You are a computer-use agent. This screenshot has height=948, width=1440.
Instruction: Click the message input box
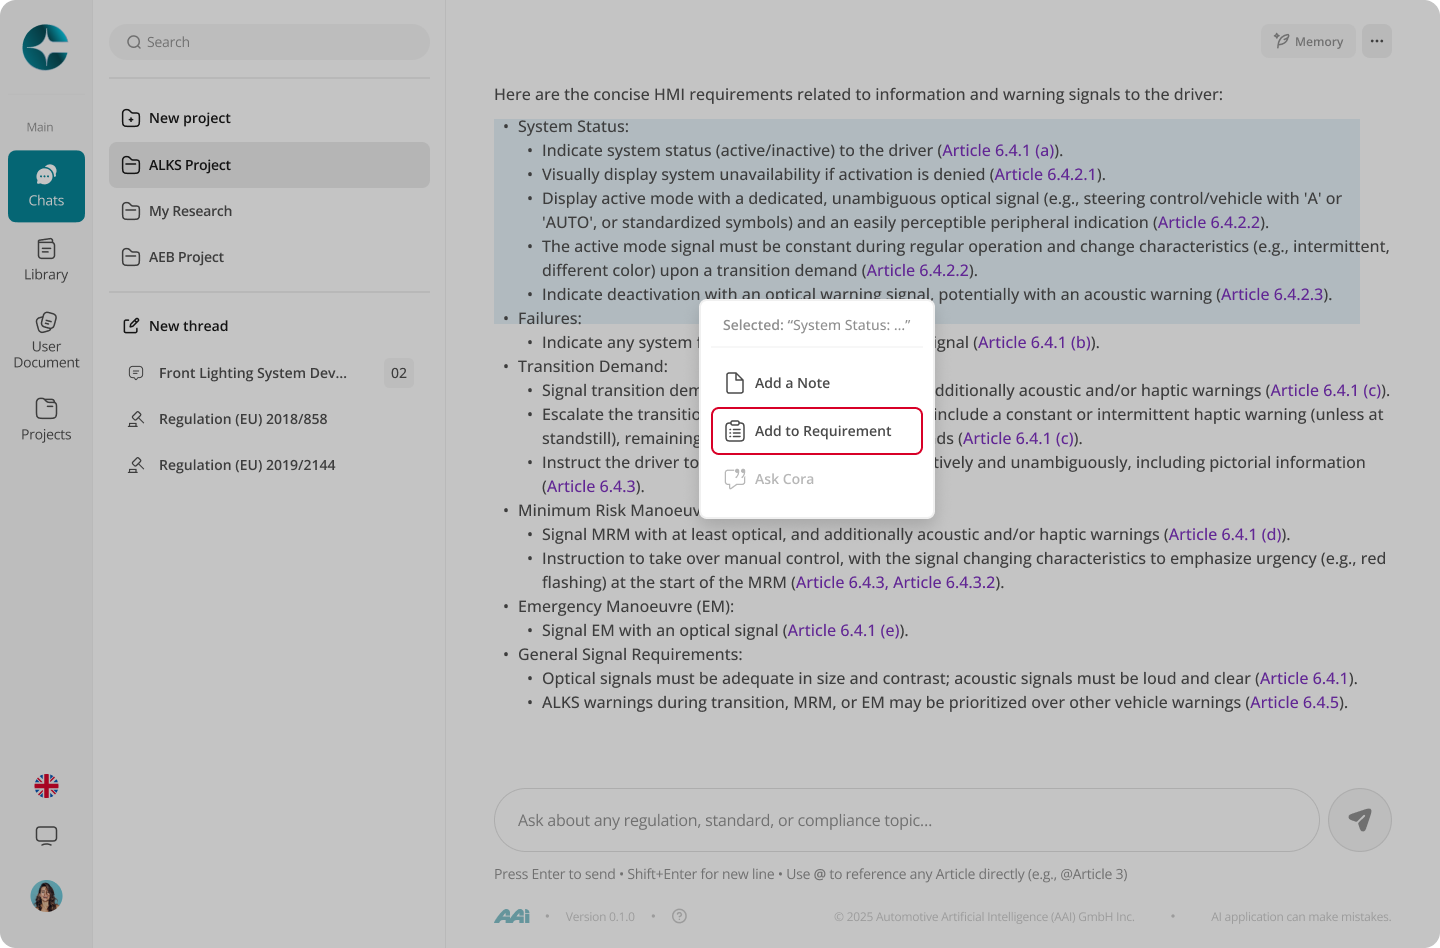point(907,820)
